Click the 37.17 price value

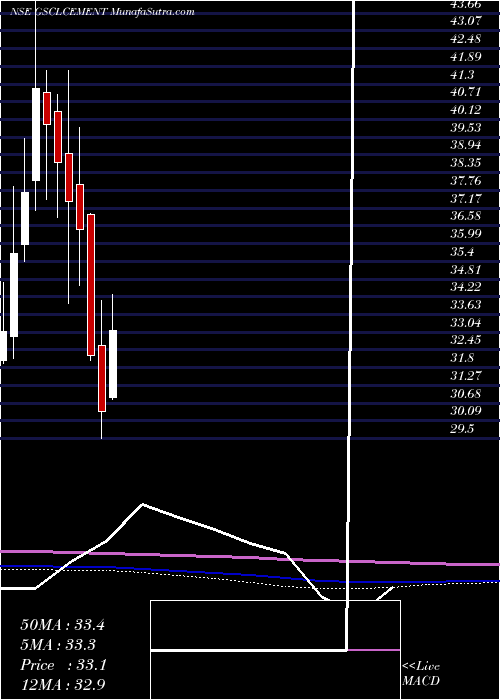(x=465, y=198)
